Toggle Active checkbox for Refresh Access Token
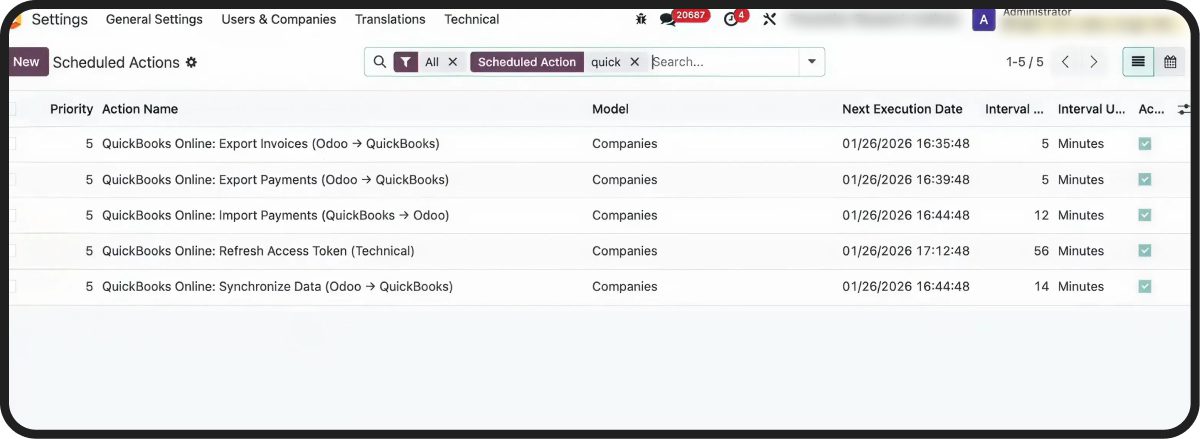1200x439 pixels. point(1145,251)
